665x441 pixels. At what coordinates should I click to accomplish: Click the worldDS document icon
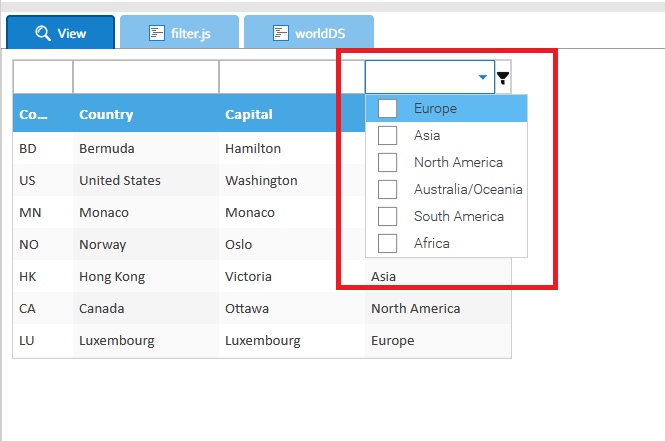280,33
